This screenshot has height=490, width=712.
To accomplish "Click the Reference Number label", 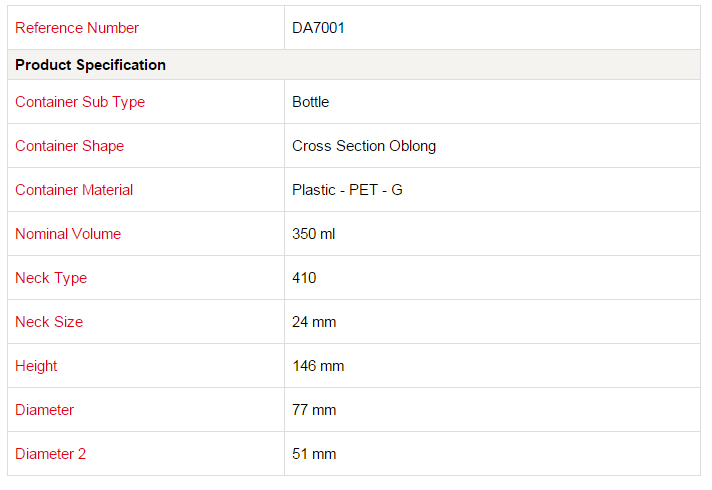I will point(77,28).
